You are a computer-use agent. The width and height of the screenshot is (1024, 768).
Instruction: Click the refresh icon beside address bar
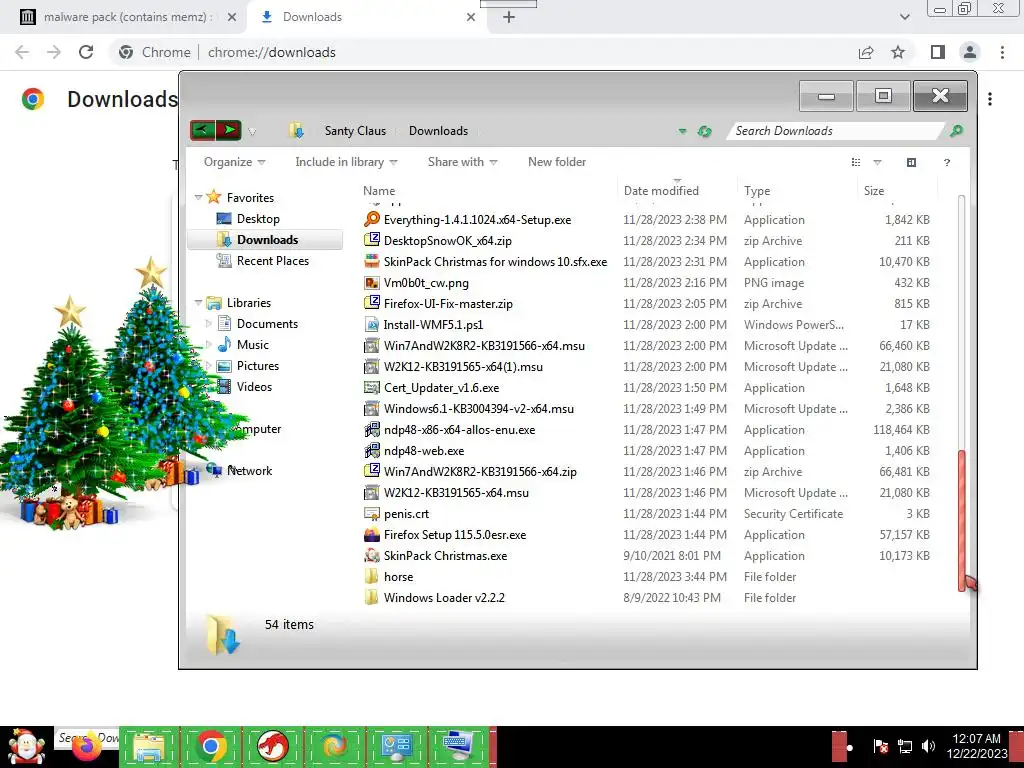click(x=704, y=131)
